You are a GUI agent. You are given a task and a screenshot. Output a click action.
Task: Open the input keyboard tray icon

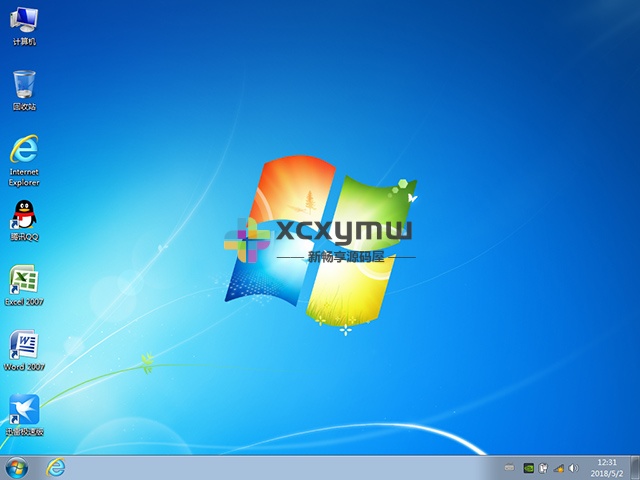tap(509, 467)
